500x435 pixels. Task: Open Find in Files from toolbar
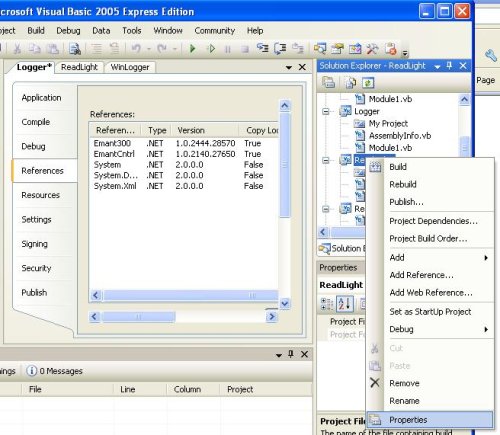75,49
